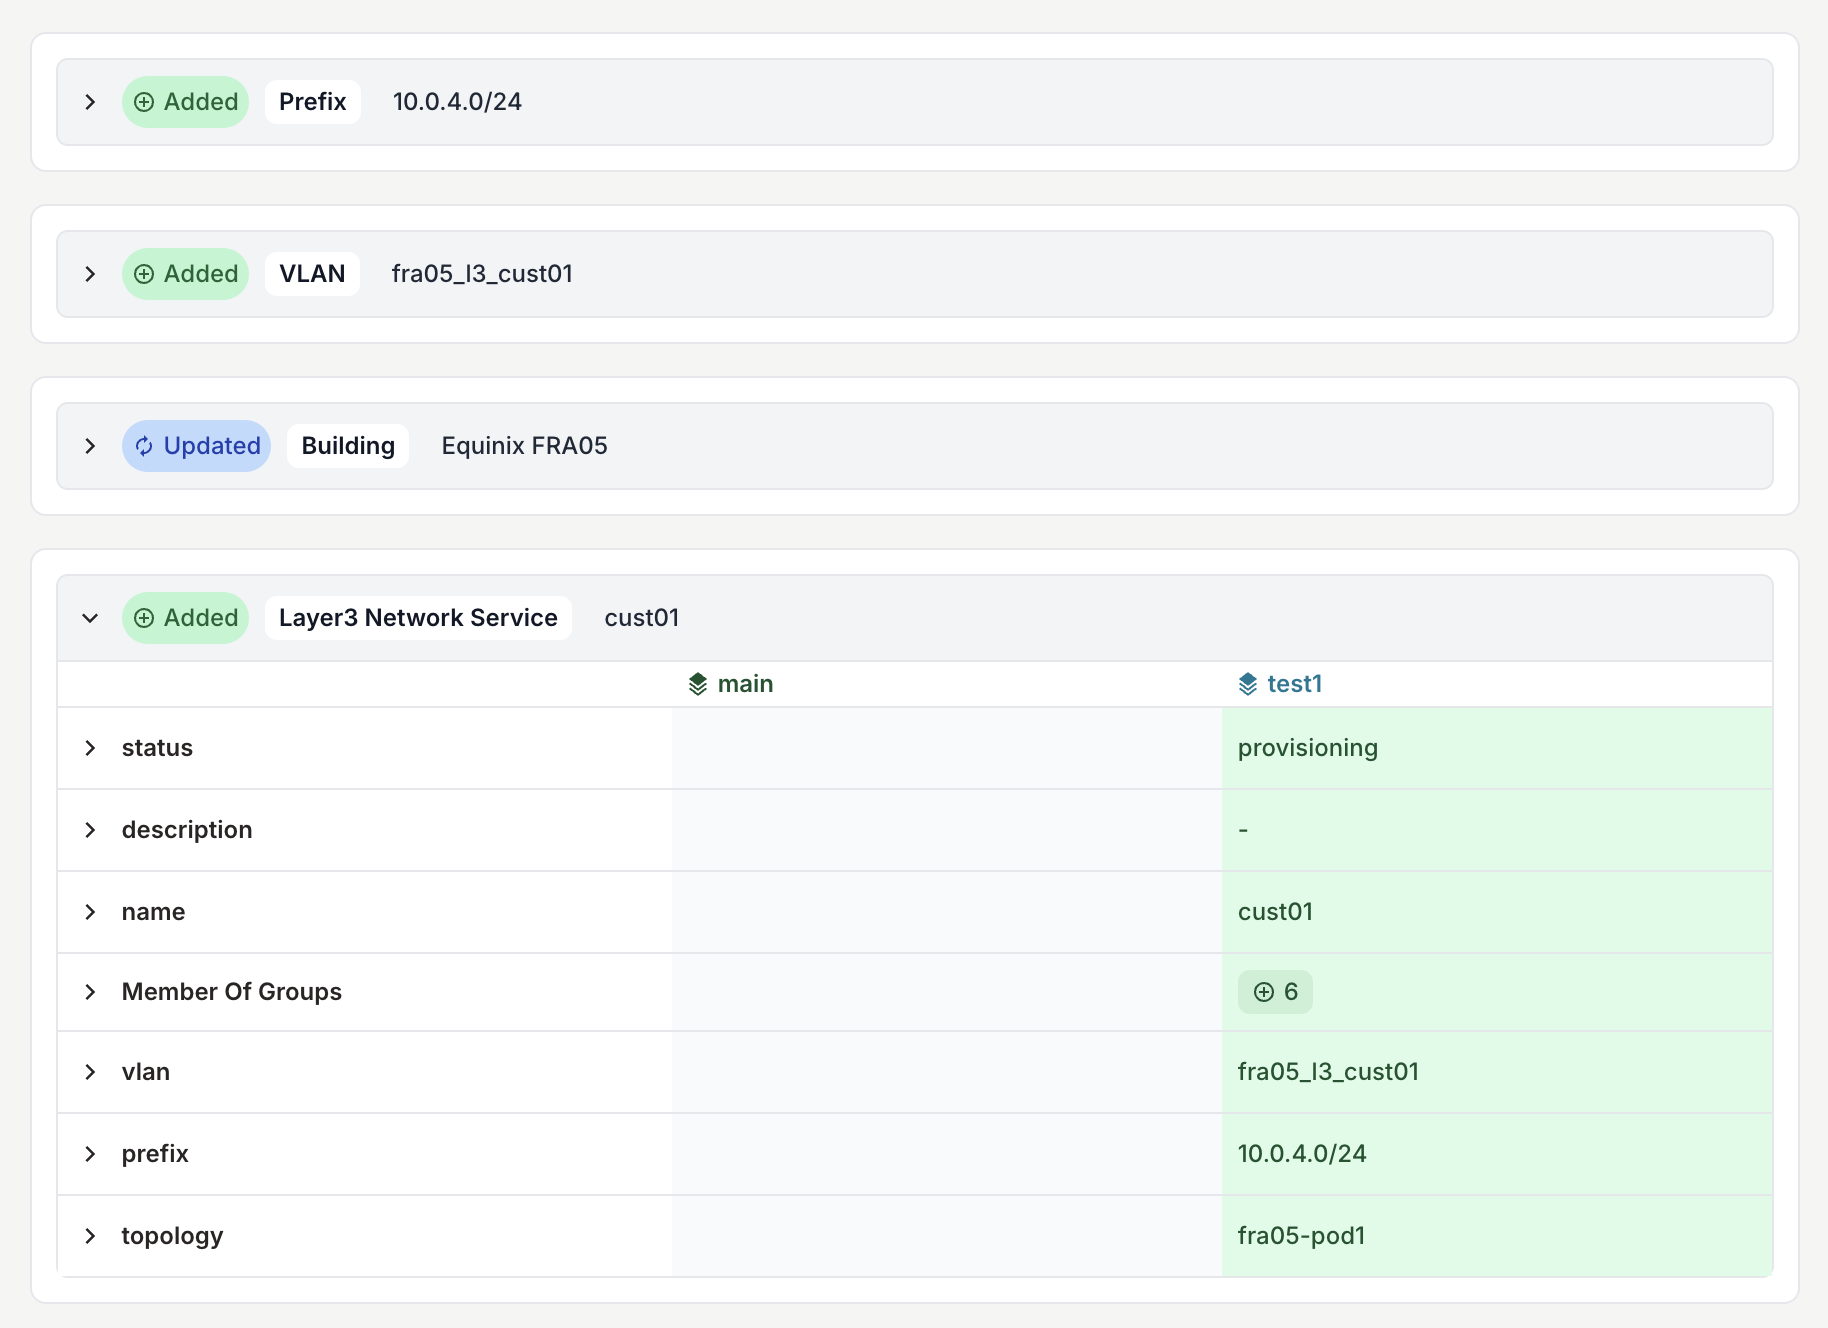Click the test1 branch layers icon
Image resolution: width=1828 pixels, height=1328 pixels.
tap(1247, 684)
